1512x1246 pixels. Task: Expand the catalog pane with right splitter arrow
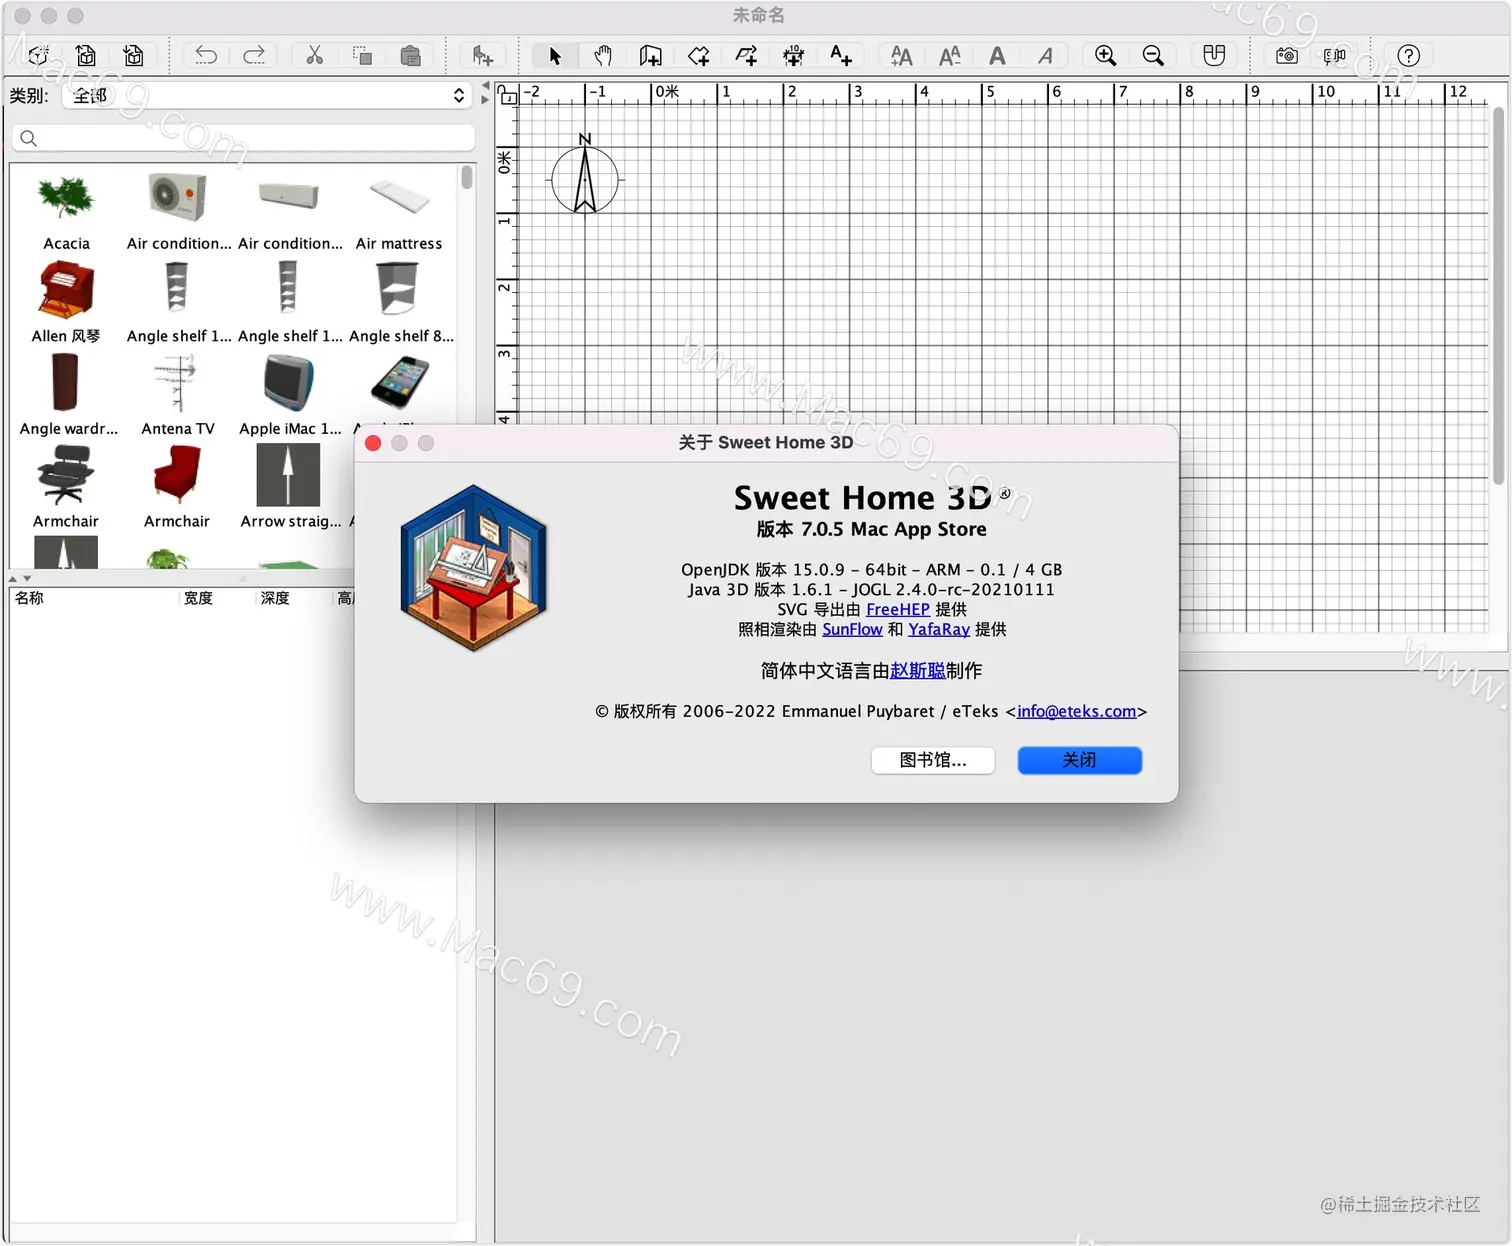485,99
